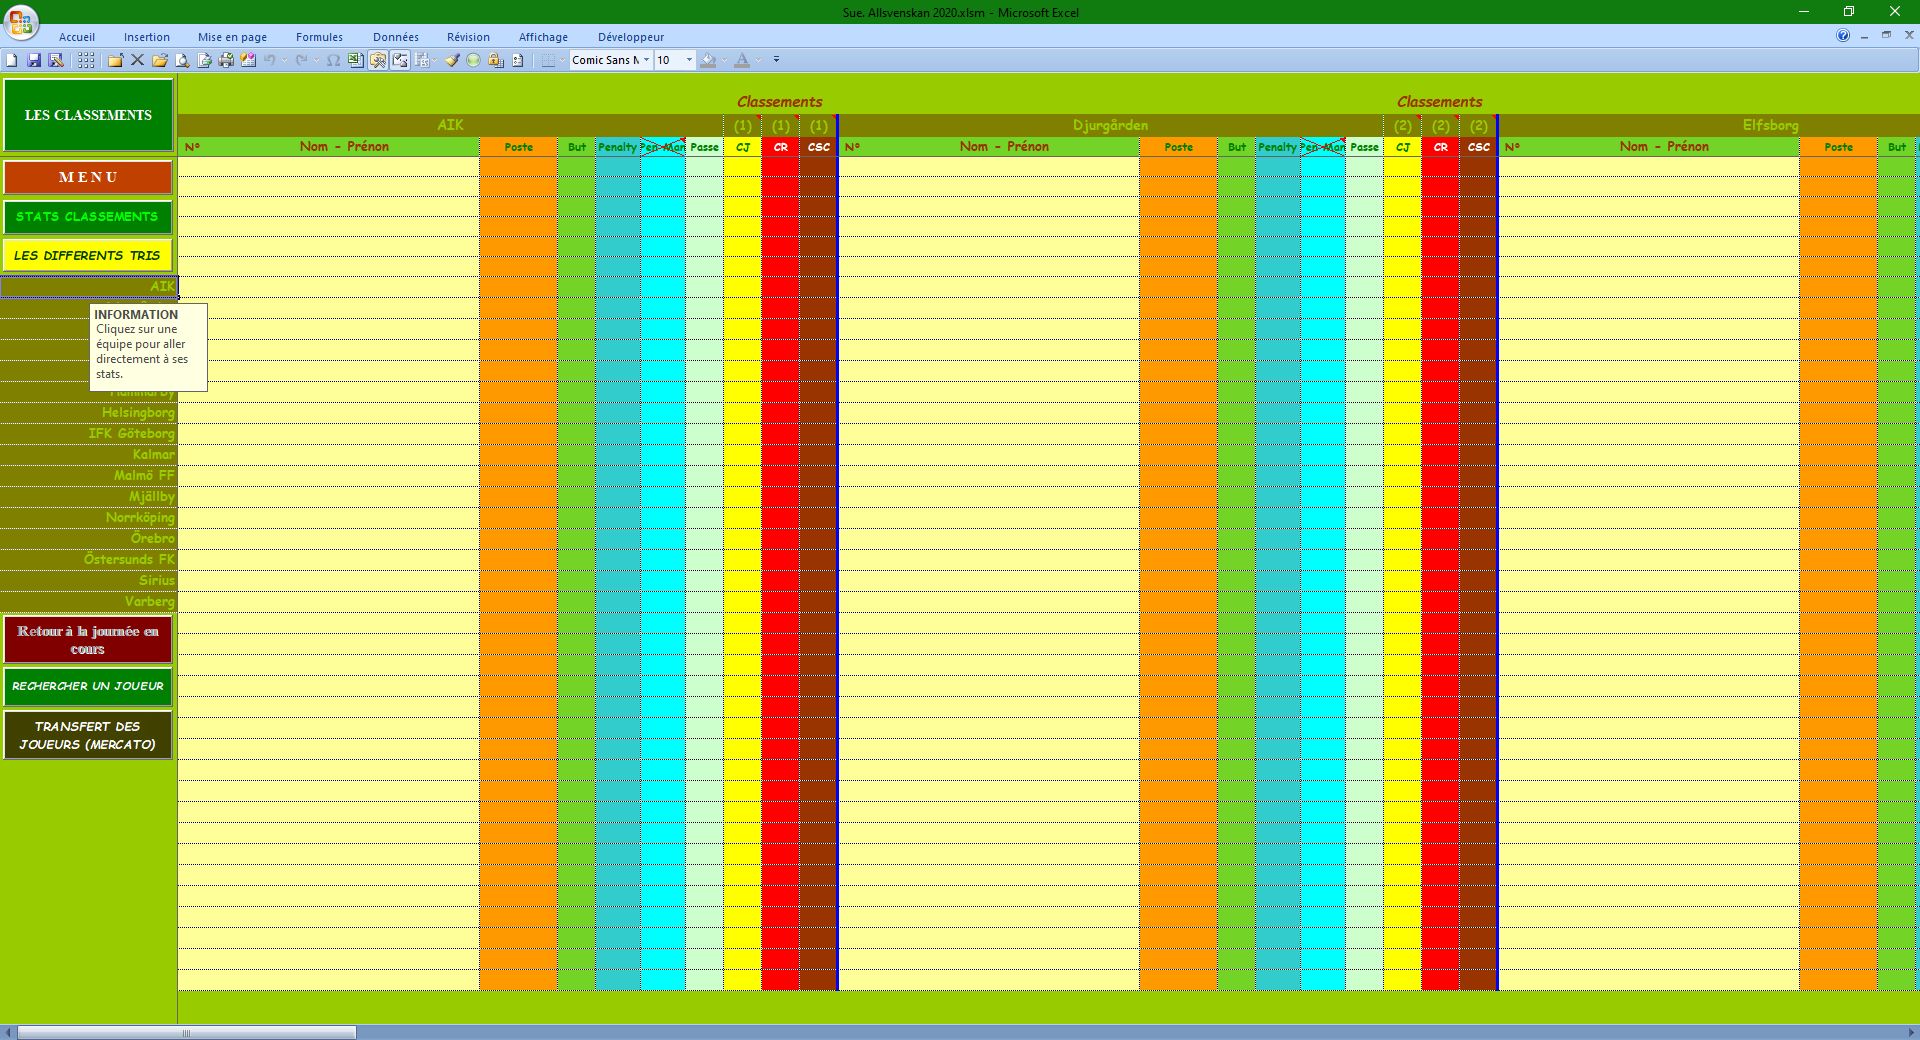The width and height of the screenshot is (1920, 1040).
Task: Go to Mjällby team stats
Action: click(89, 496)
